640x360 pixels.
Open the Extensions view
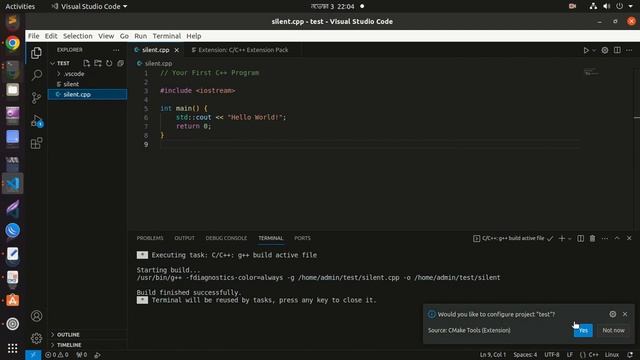[36, 143]
